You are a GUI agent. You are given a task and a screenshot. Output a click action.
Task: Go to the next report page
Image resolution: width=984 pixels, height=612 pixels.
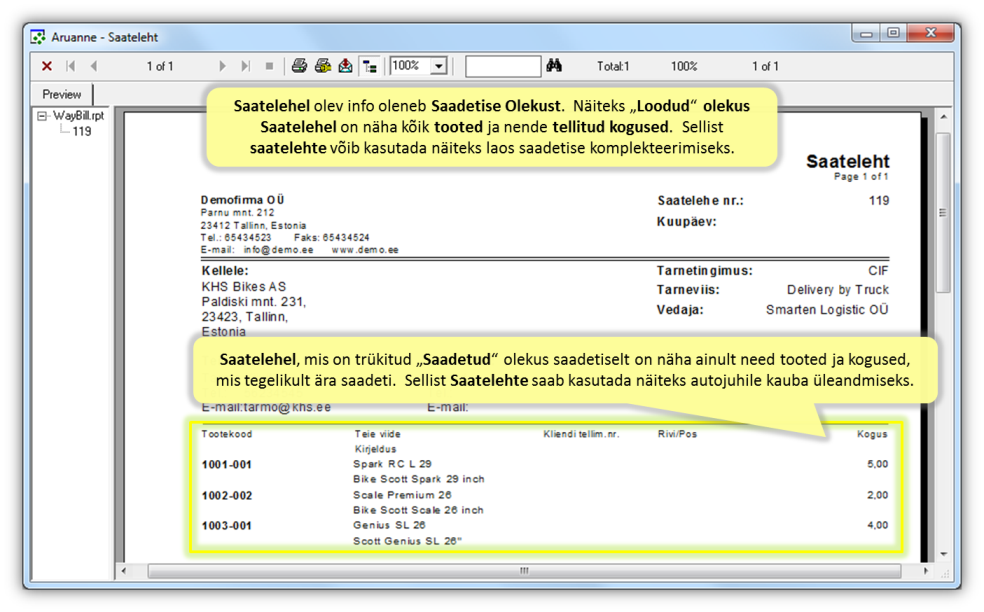222,66
